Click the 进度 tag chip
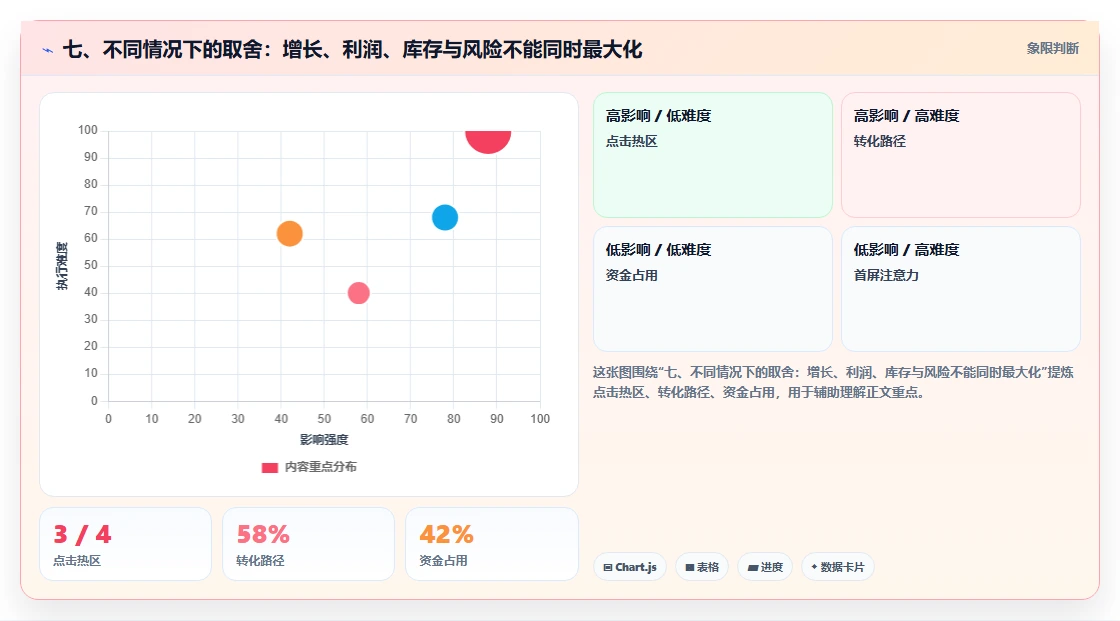 click(x=765, y=567)
